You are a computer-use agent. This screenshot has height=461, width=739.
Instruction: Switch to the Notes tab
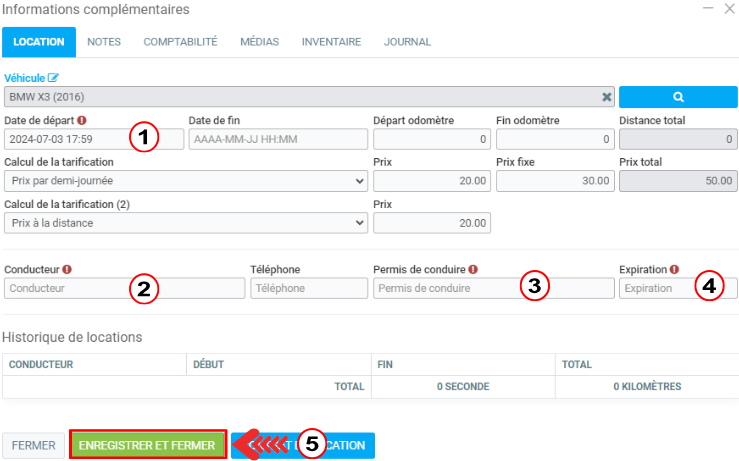[104, 42]
